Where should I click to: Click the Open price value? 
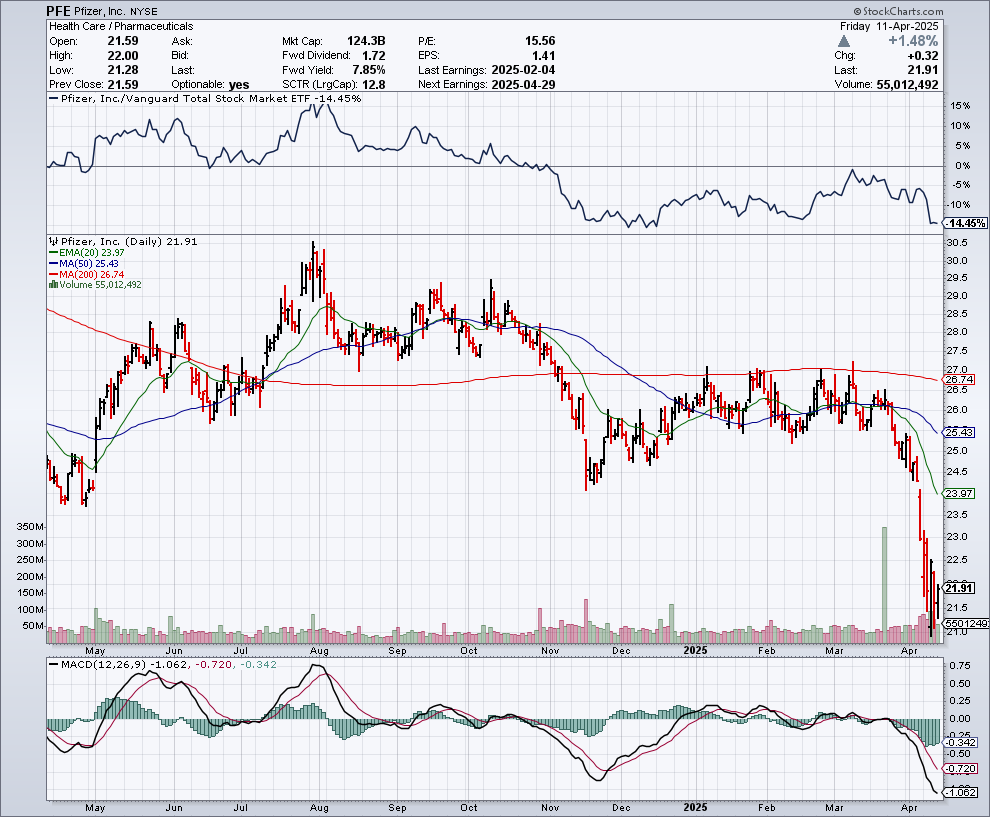[x=122, y=40]
